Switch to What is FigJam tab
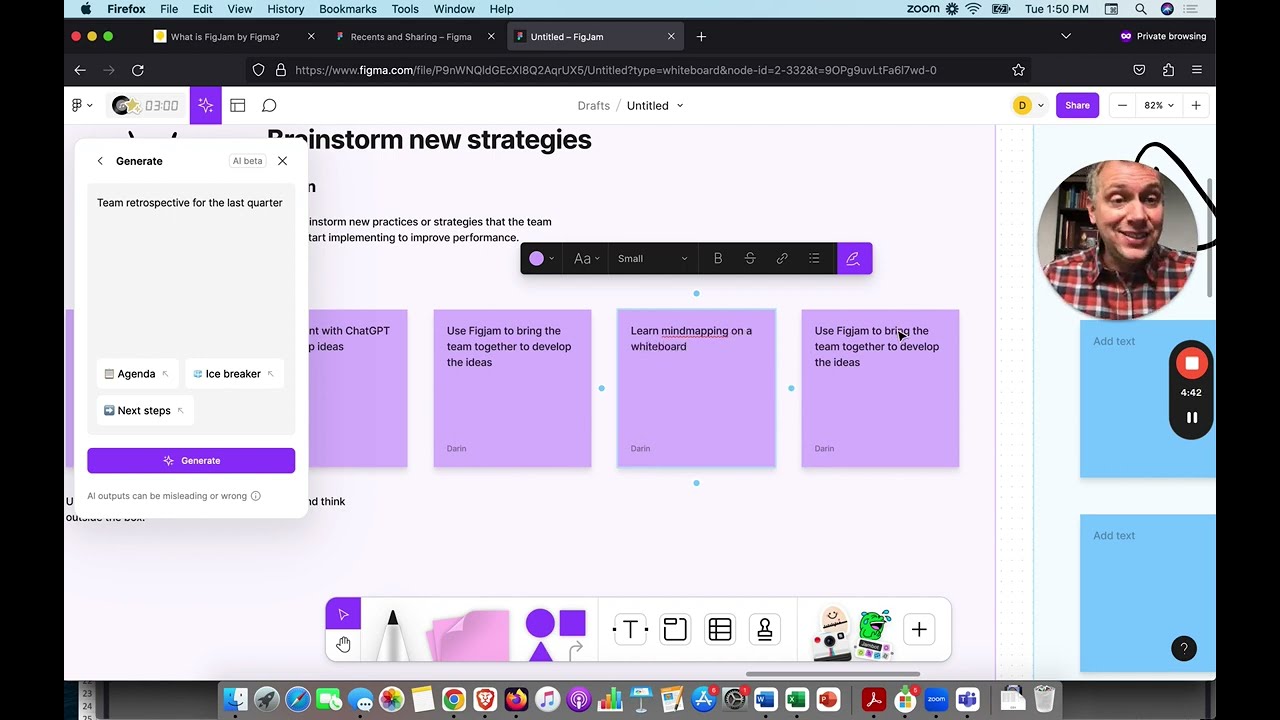Screen dimensions: 1280x720 225,37
